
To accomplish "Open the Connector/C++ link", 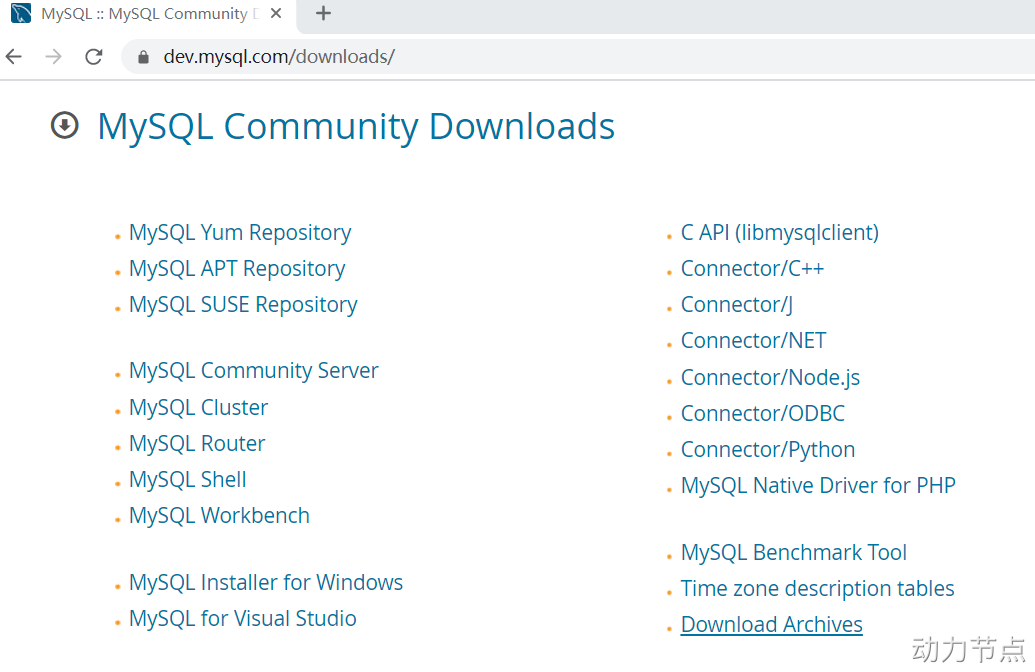I will click(x=752, y=269).
